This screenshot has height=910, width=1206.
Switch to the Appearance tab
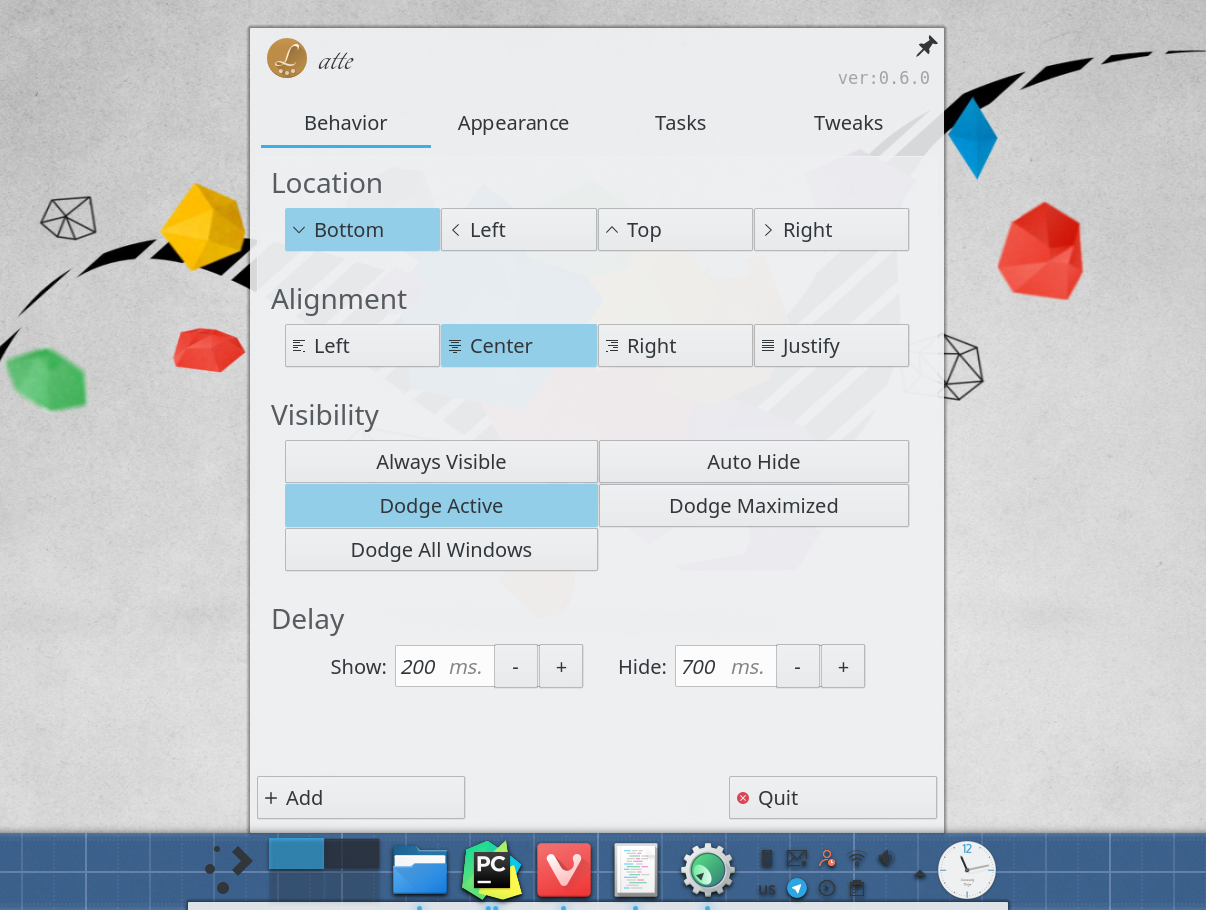pos(513,123)
